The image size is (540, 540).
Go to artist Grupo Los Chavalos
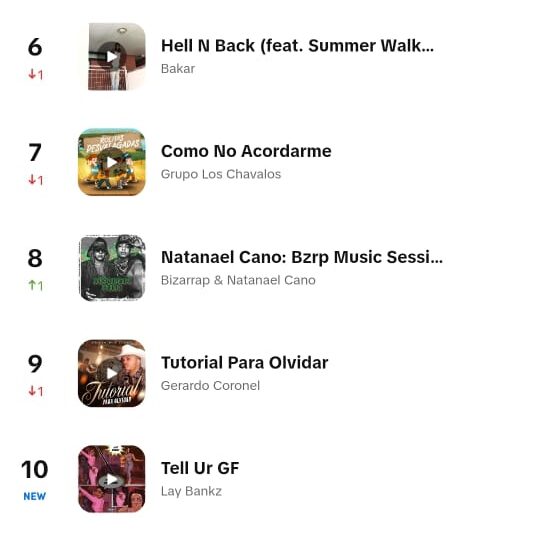[221, 174]
